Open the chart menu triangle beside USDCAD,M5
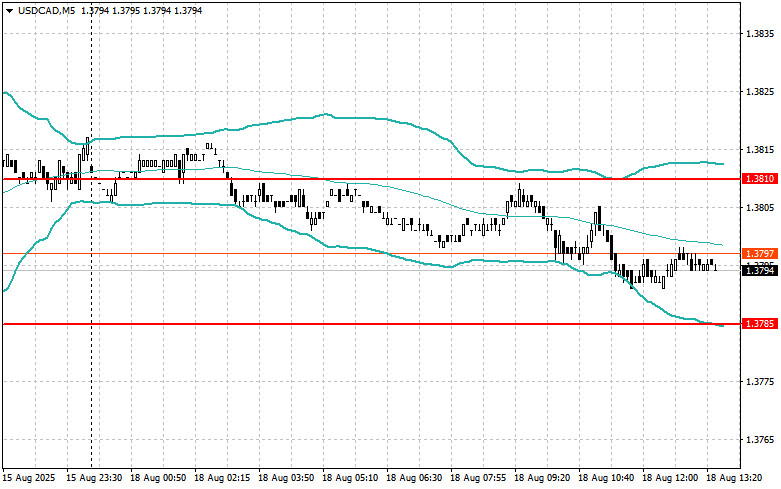Viewport: 781px width, 489px height. (10, 10)
